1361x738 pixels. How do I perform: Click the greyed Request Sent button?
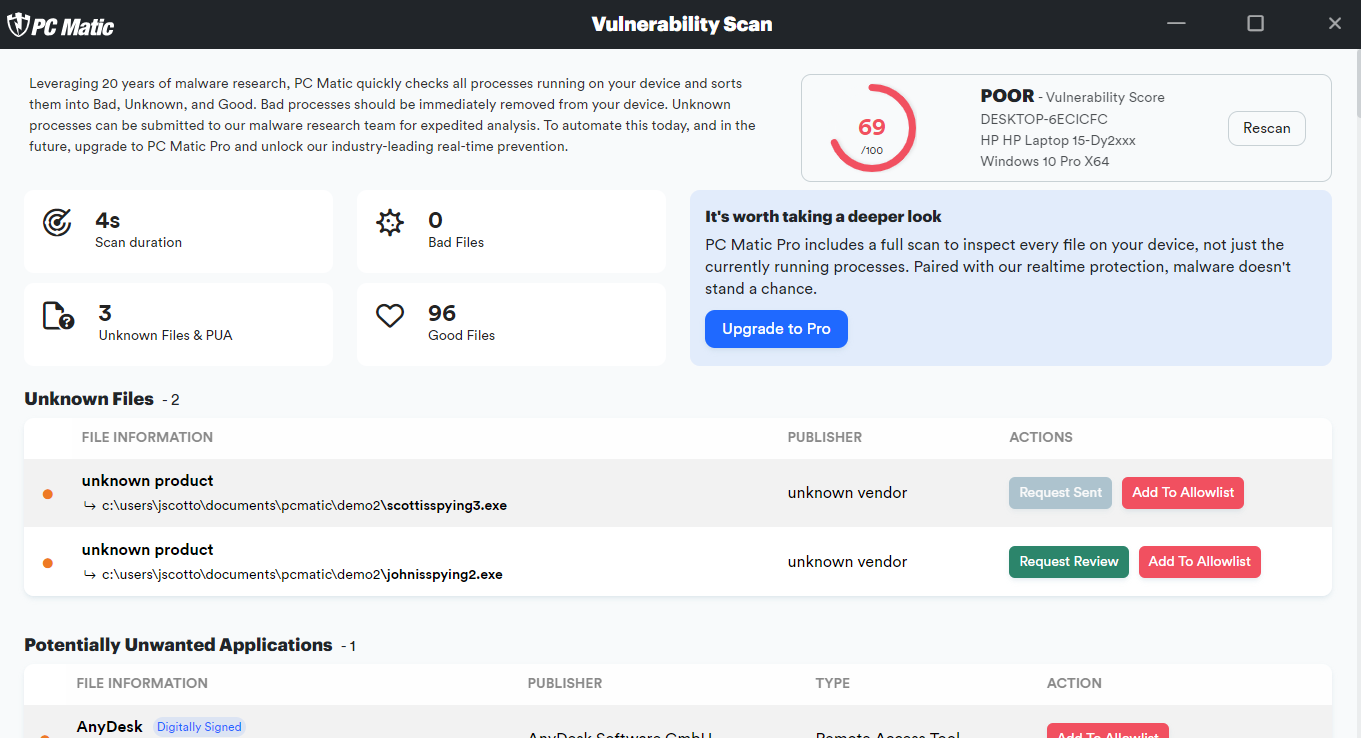click(x=1060, y=493)
